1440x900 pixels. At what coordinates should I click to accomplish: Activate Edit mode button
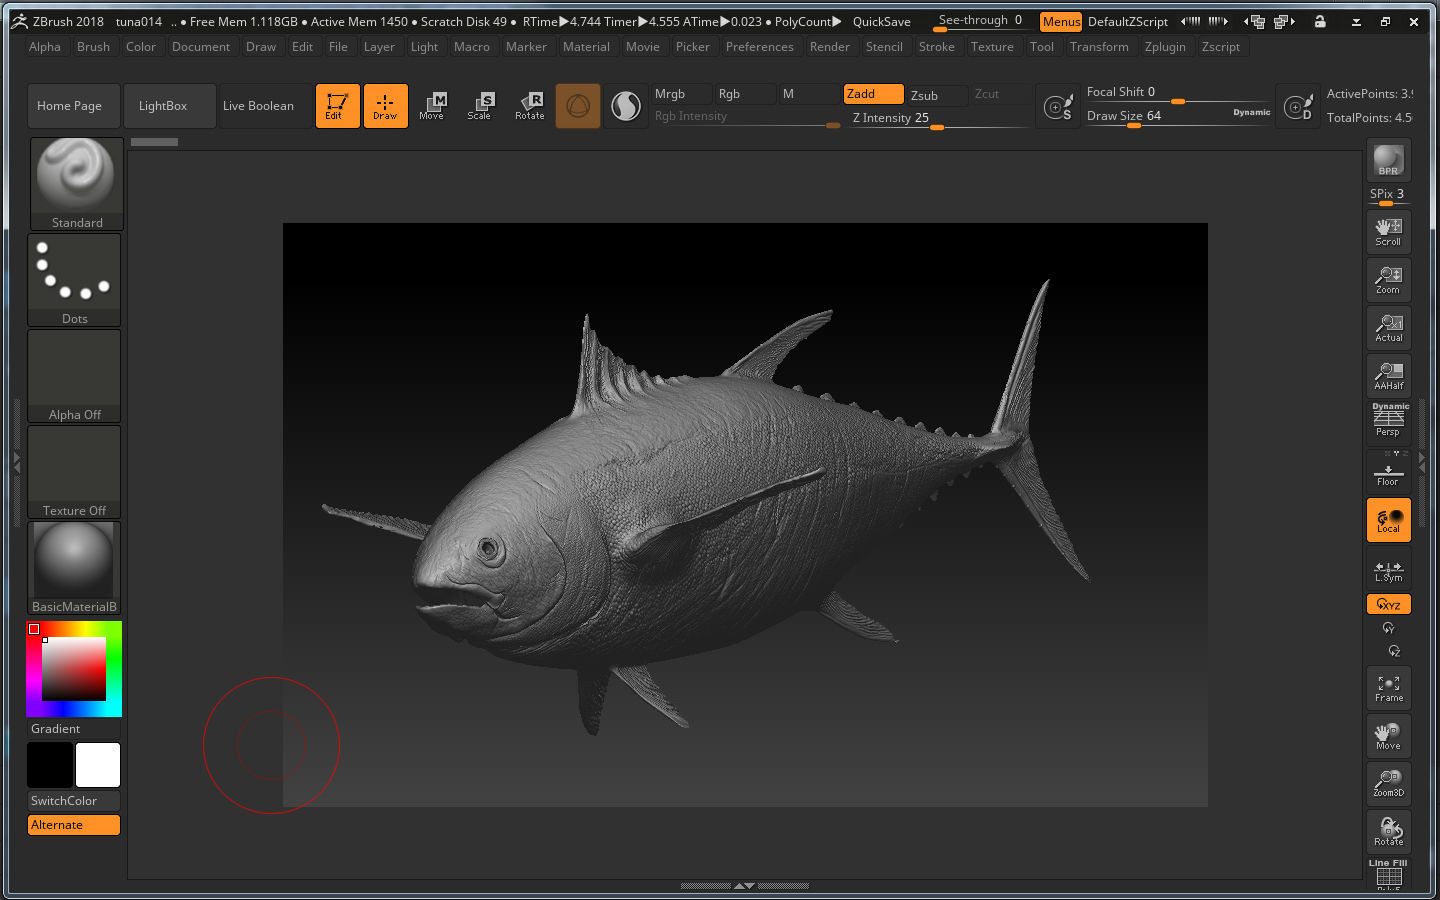click(337, 106)
